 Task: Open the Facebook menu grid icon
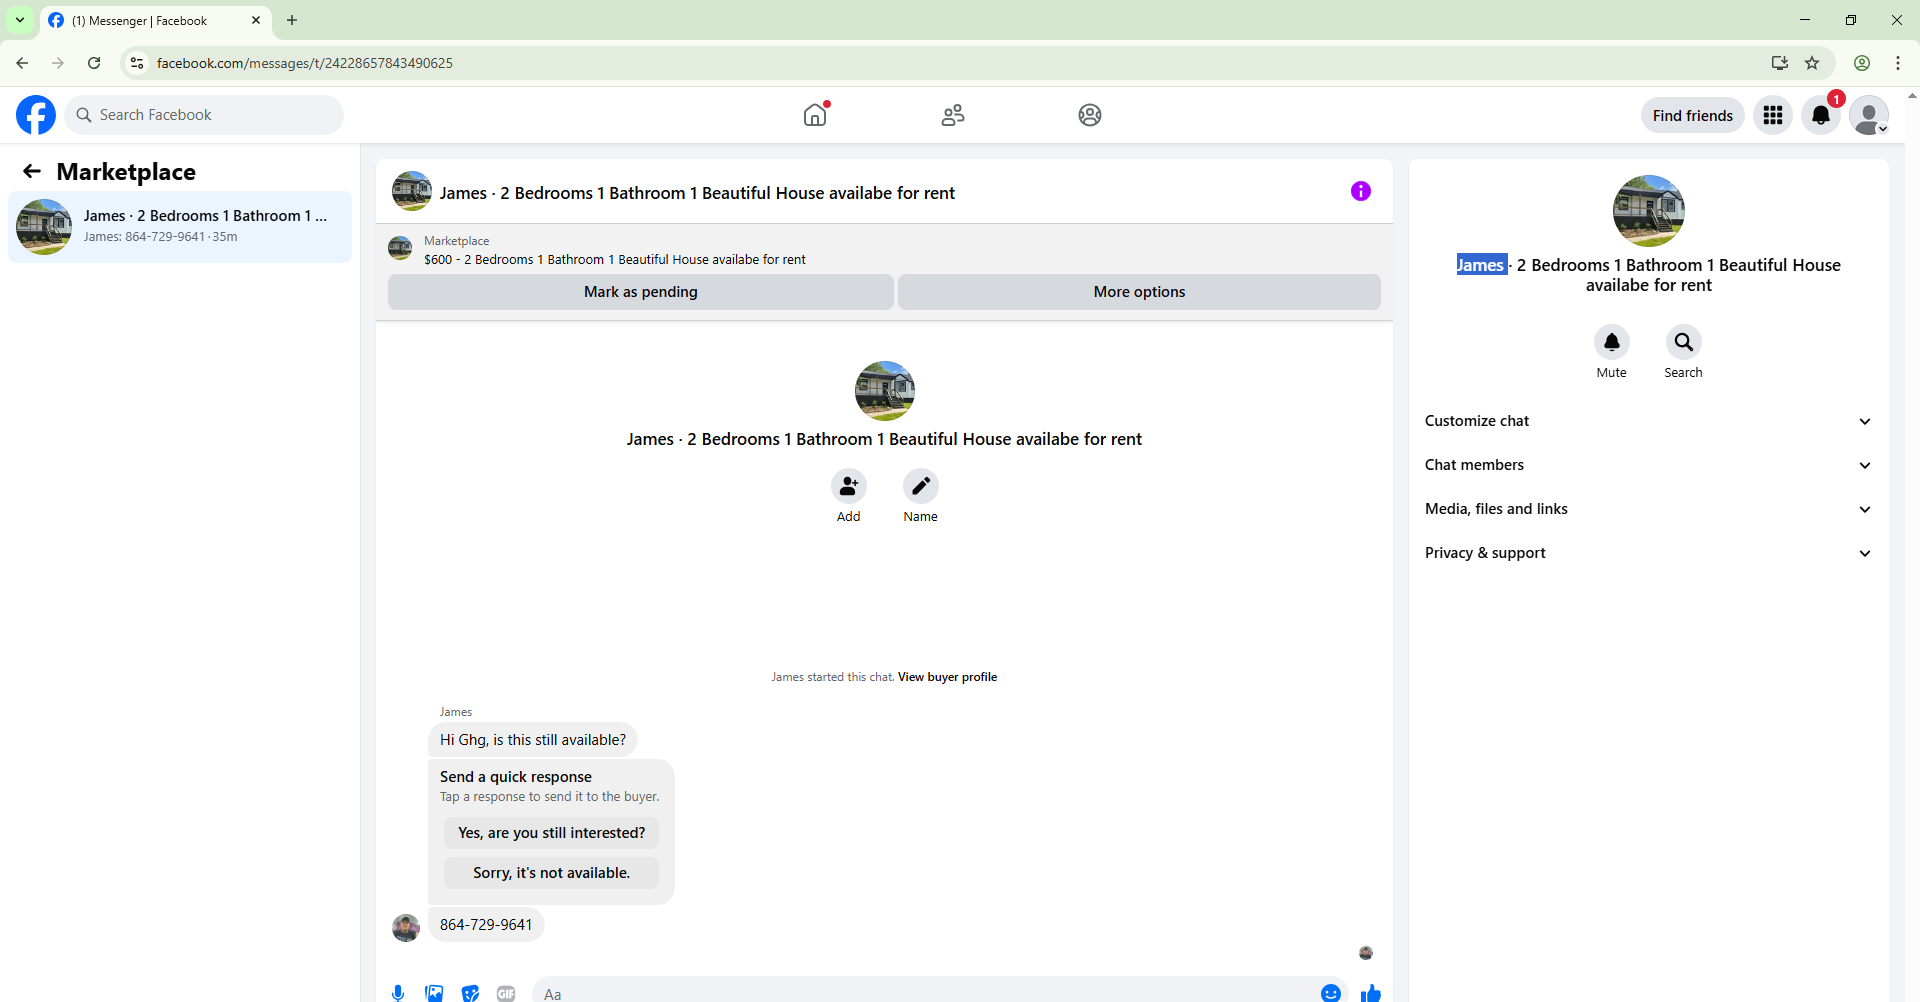(x=1773, y=115)
